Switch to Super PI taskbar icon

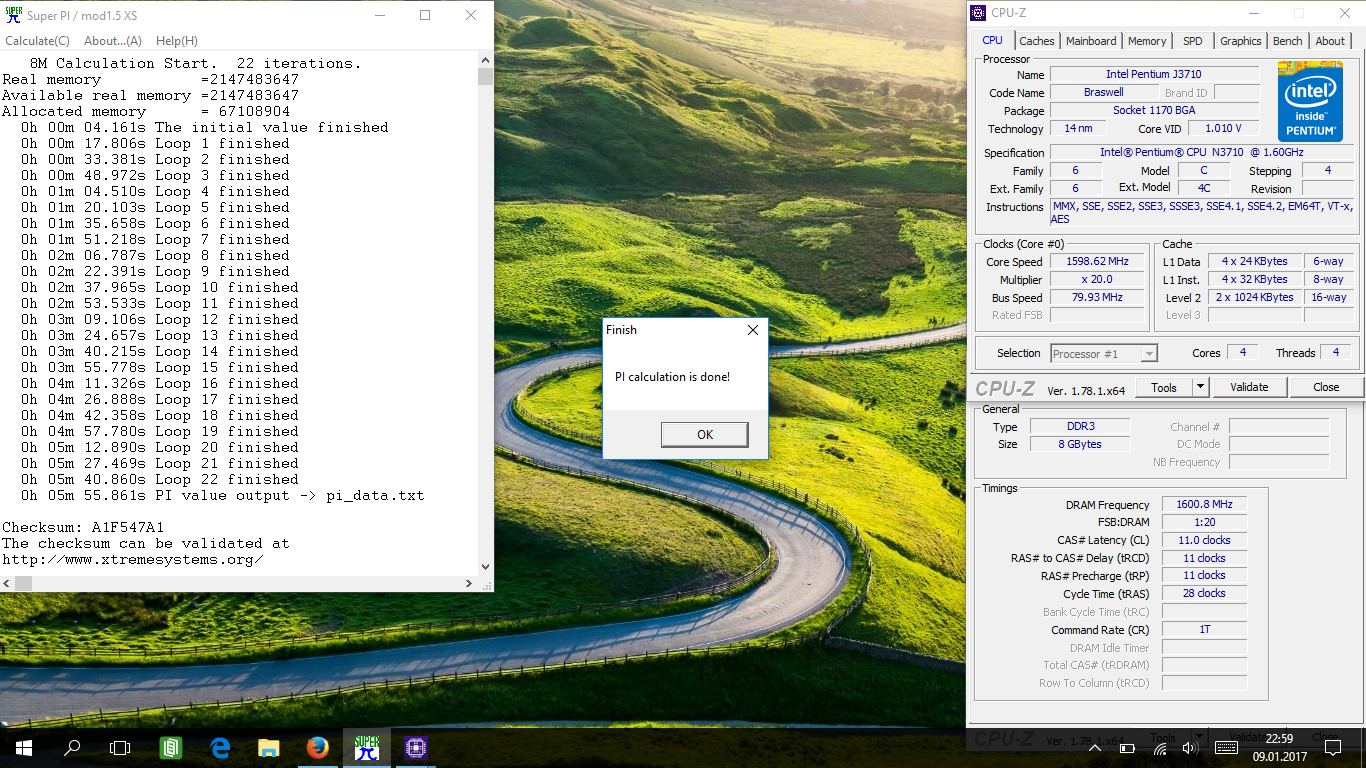[367, 747]
